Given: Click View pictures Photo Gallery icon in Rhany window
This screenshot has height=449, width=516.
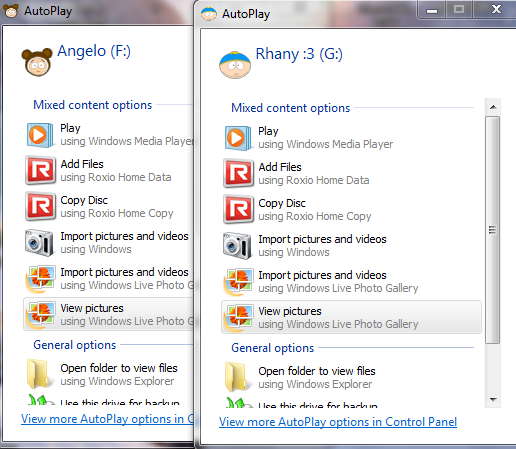Looking at the screenshot, I should tap(238, 318).
